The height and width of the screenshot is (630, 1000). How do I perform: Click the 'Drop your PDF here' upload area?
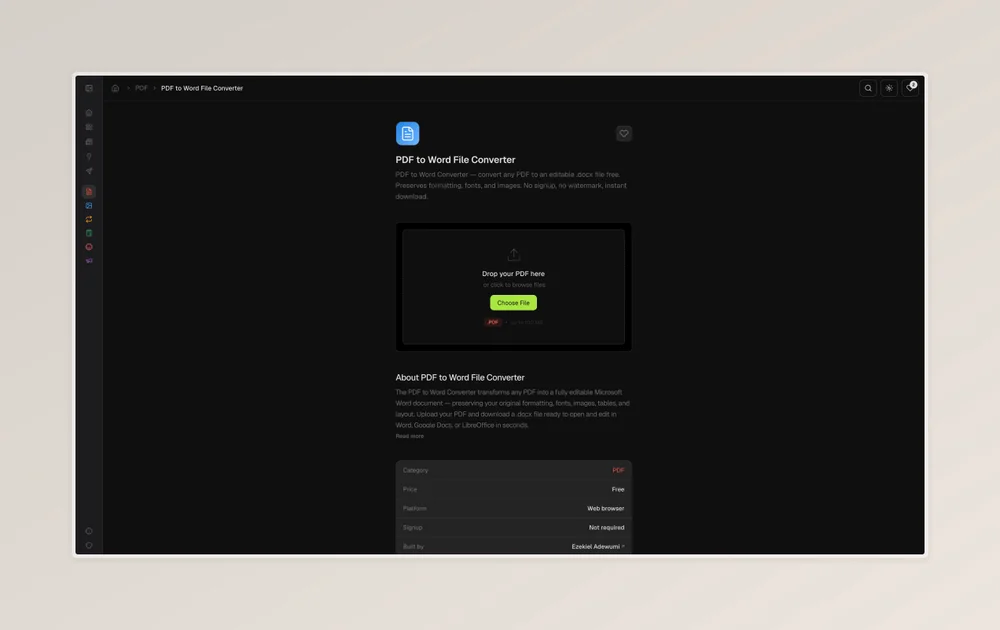pos(513,273)
